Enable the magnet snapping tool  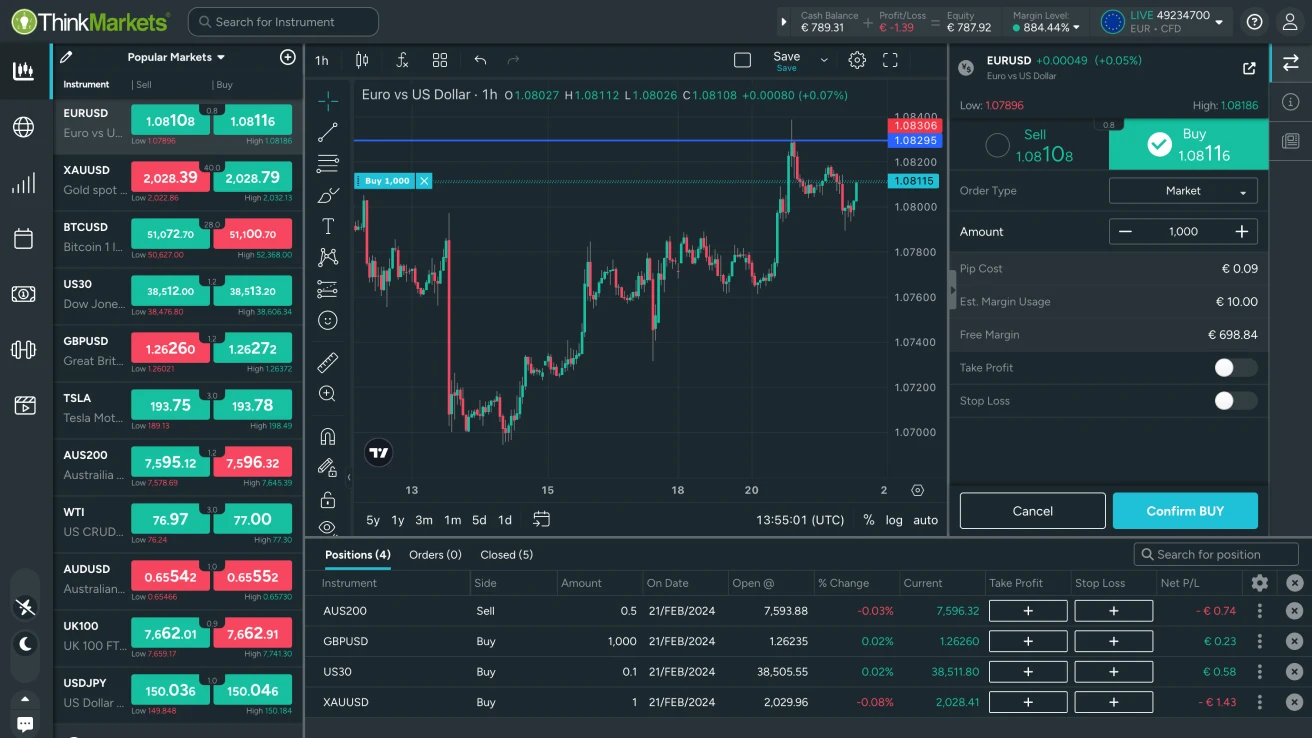326,435
